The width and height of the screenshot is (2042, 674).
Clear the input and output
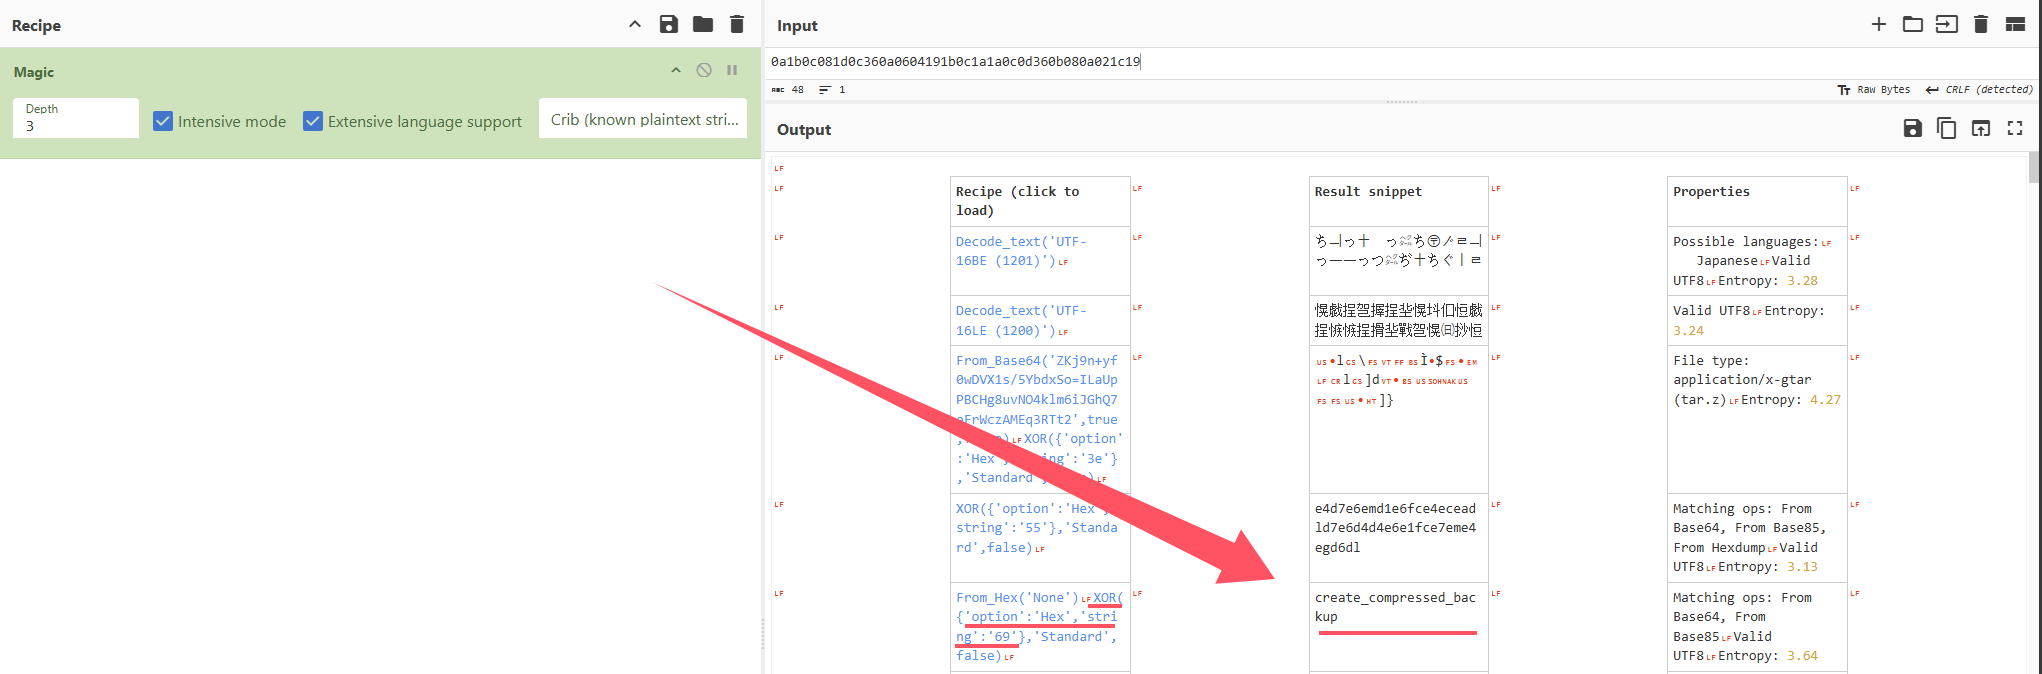coord(1981,25)
